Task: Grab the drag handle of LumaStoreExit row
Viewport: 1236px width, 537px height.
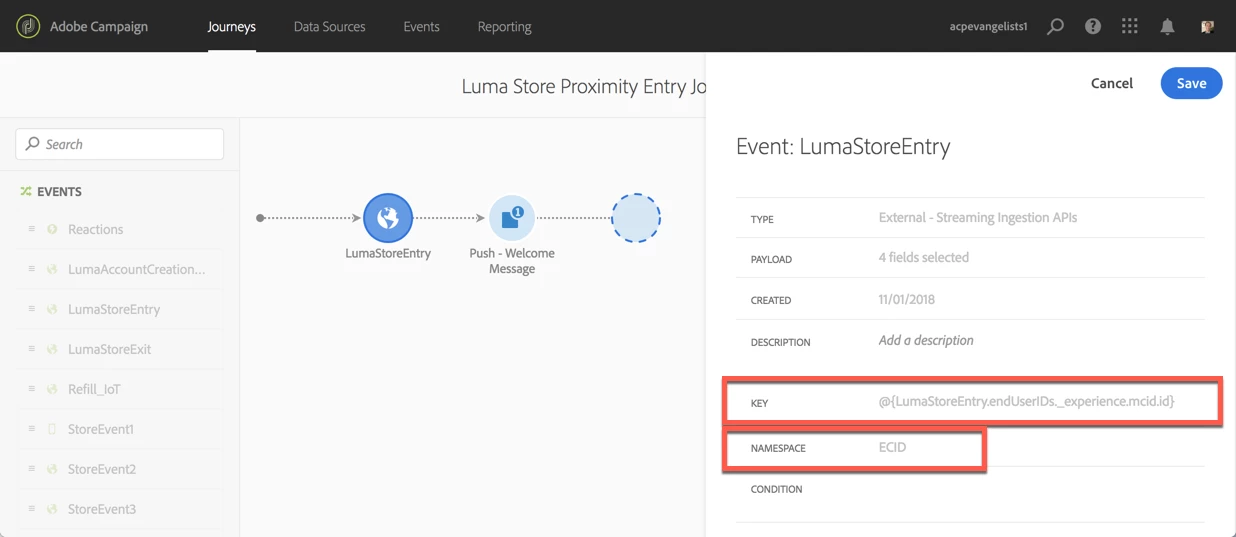Action: coord(32,349)
